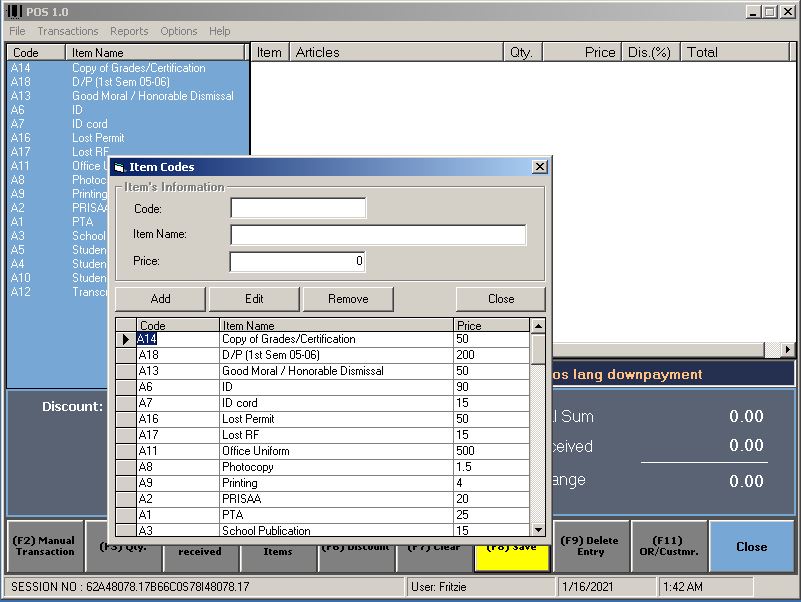Select 'Copy of Grades/Certification' in left list

click(x=138, y=68)
